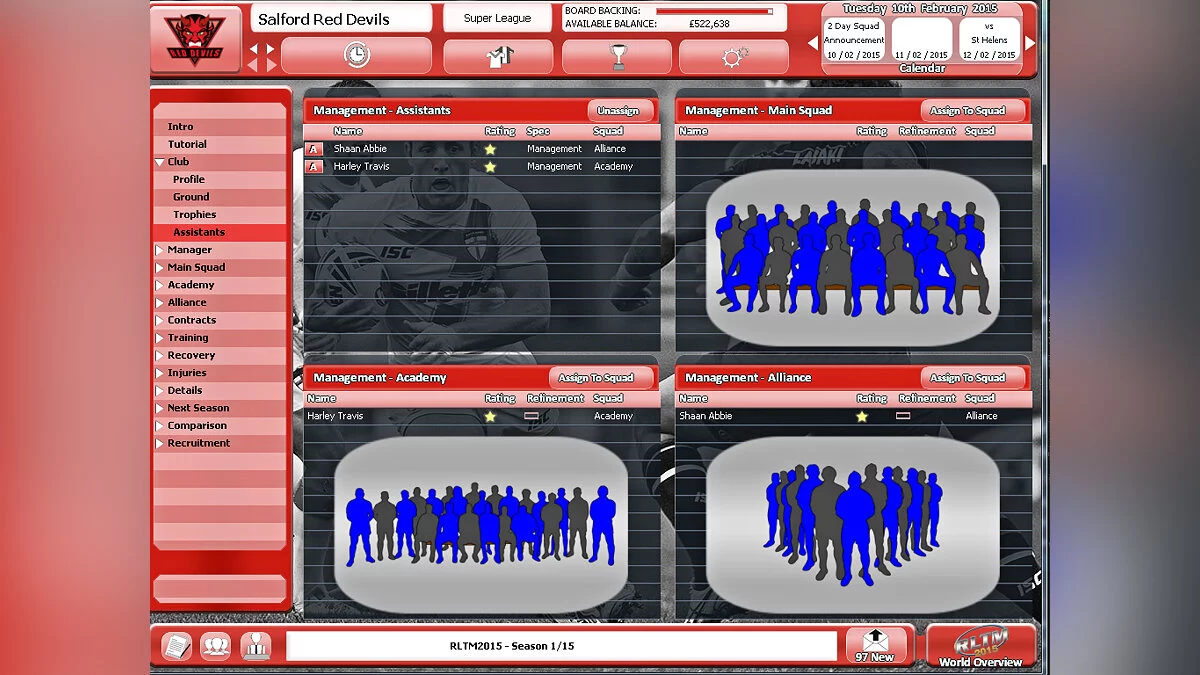Expand the Academy sidebar section
The width and height of the screenshot is (1200, 675).
click(159, 285)
